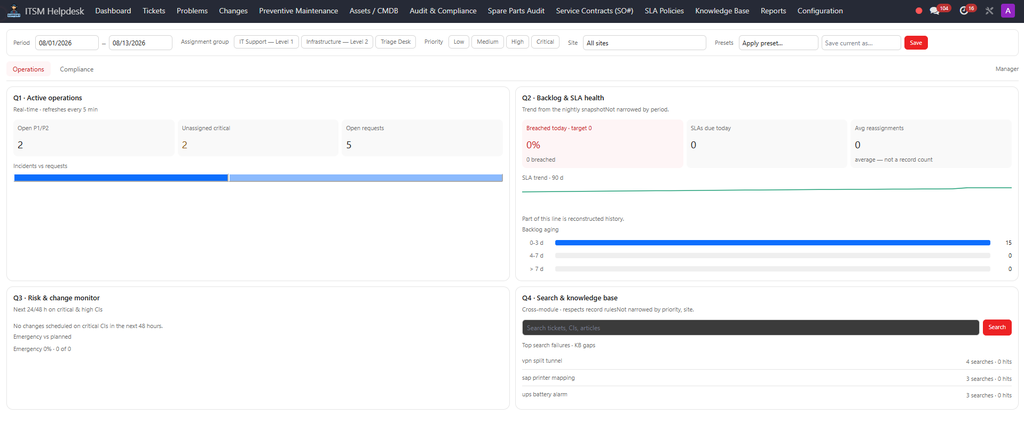Open the Knowledge Base menu
The width and height of the screenshot is (1024, 423).
[x=722, y=10]
